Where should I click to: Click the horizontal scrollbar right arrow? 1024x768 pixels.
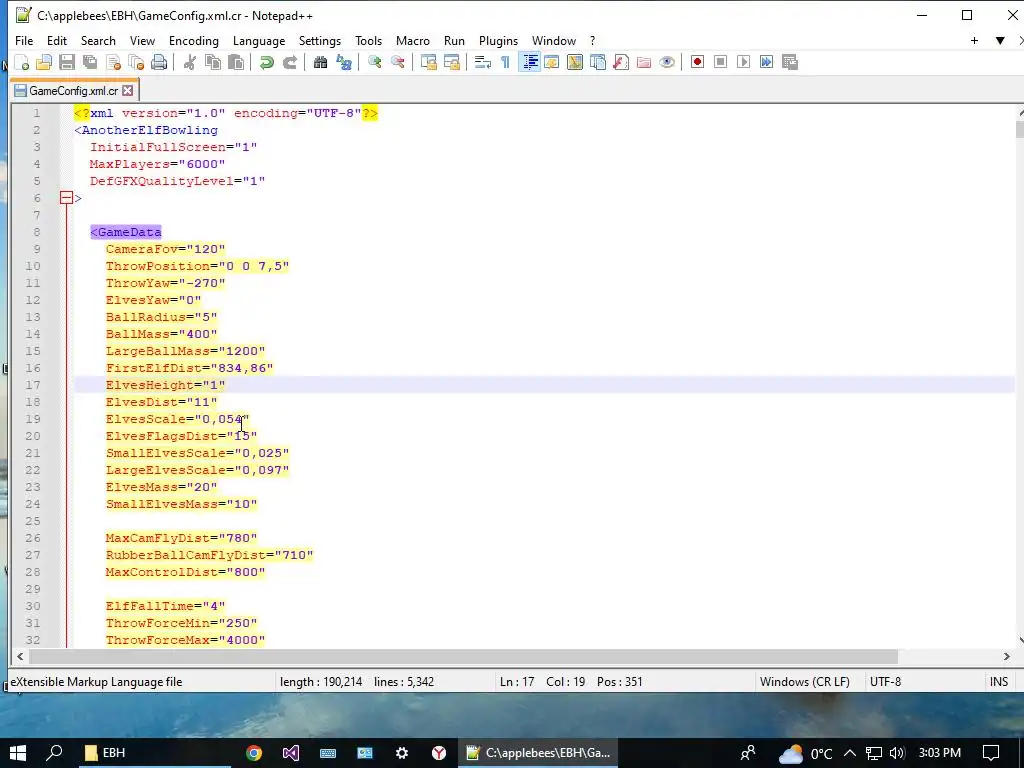[x=1006, y=656]
